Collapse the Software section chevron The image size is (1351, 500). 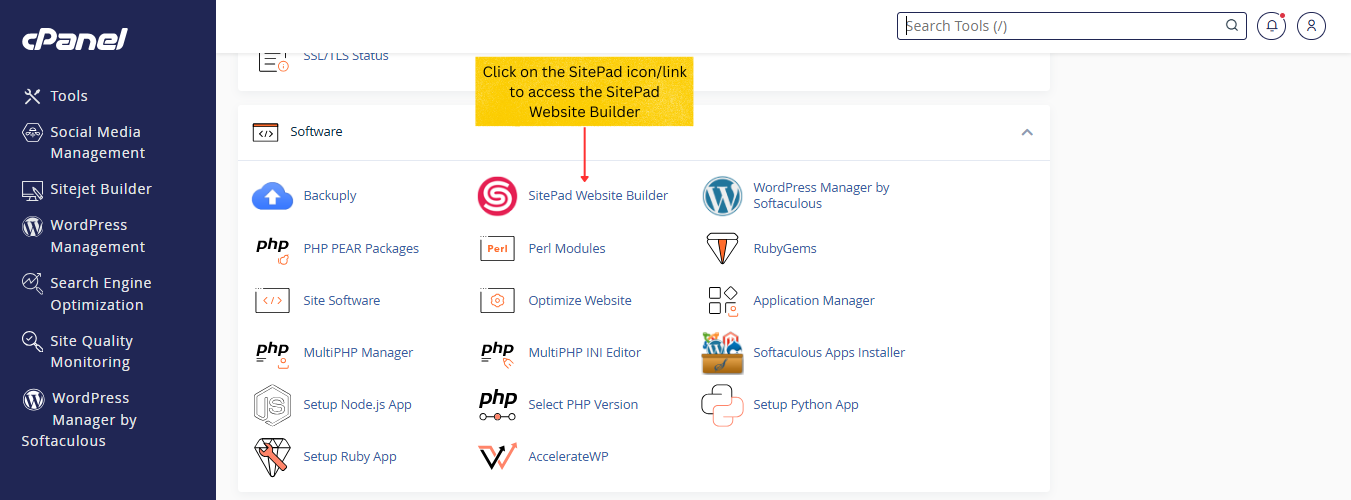tap(1026, 132)
